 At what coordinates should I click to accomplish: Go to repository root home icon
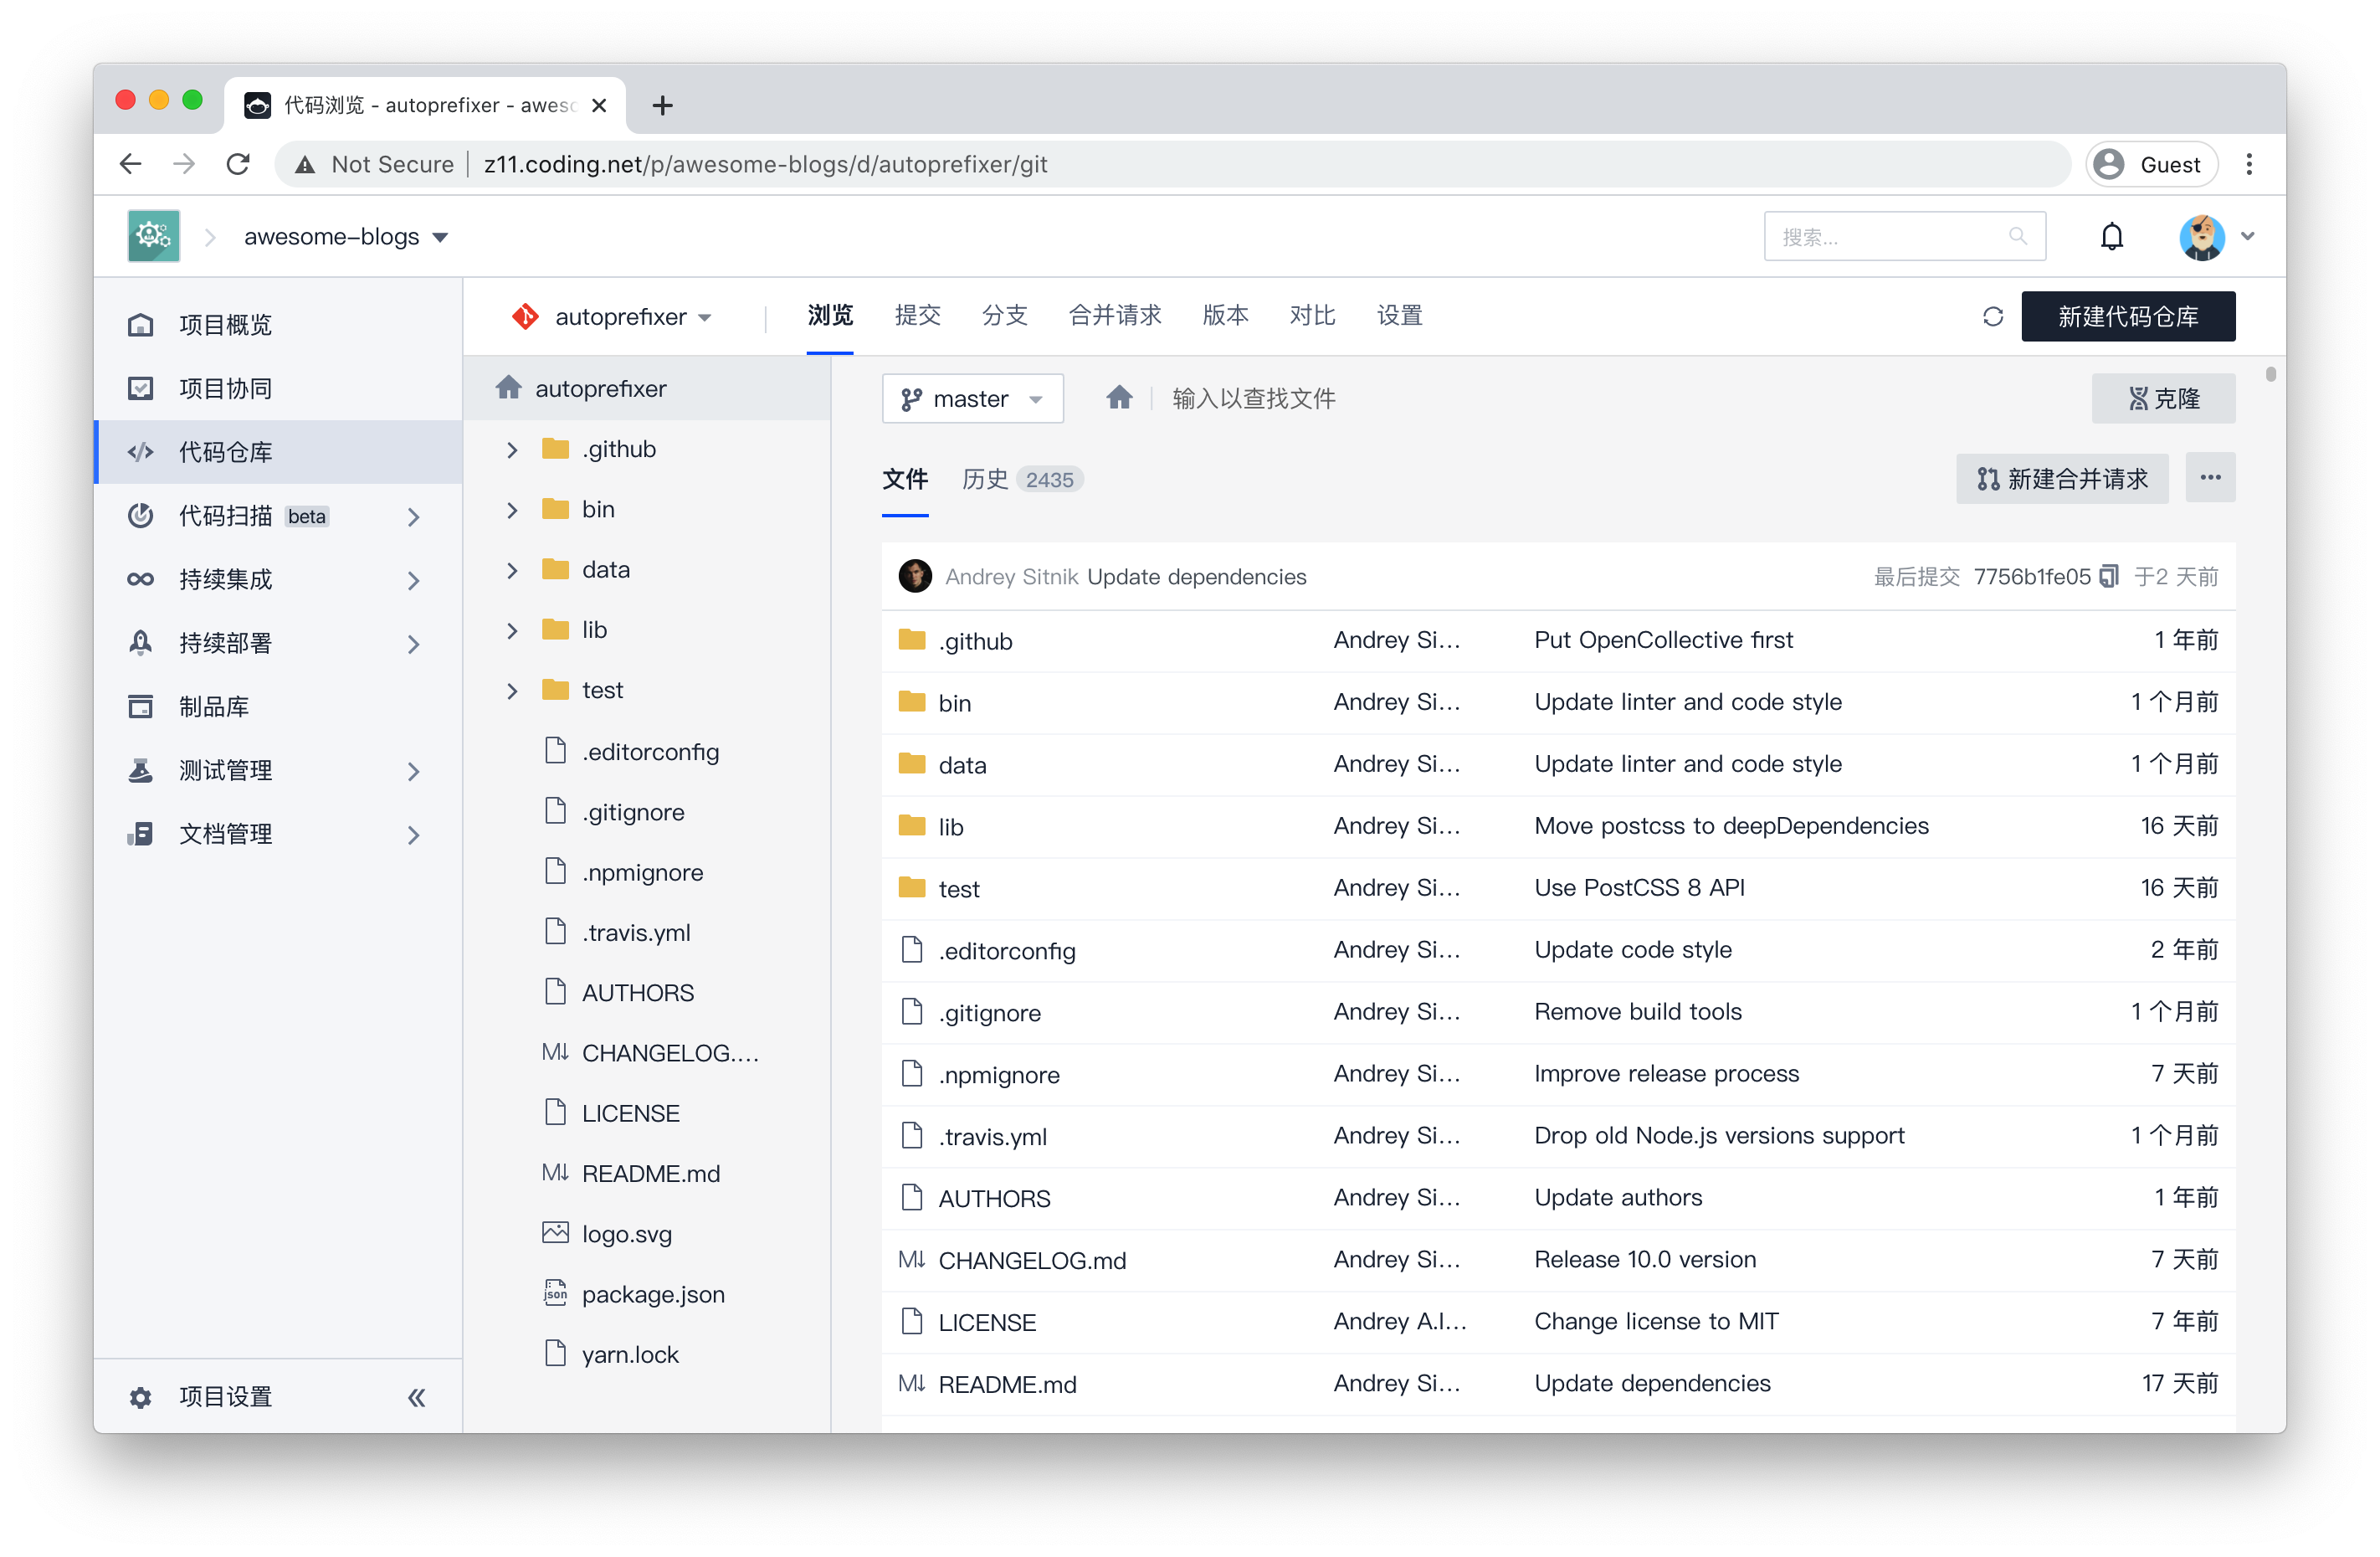coord(1119,398)
